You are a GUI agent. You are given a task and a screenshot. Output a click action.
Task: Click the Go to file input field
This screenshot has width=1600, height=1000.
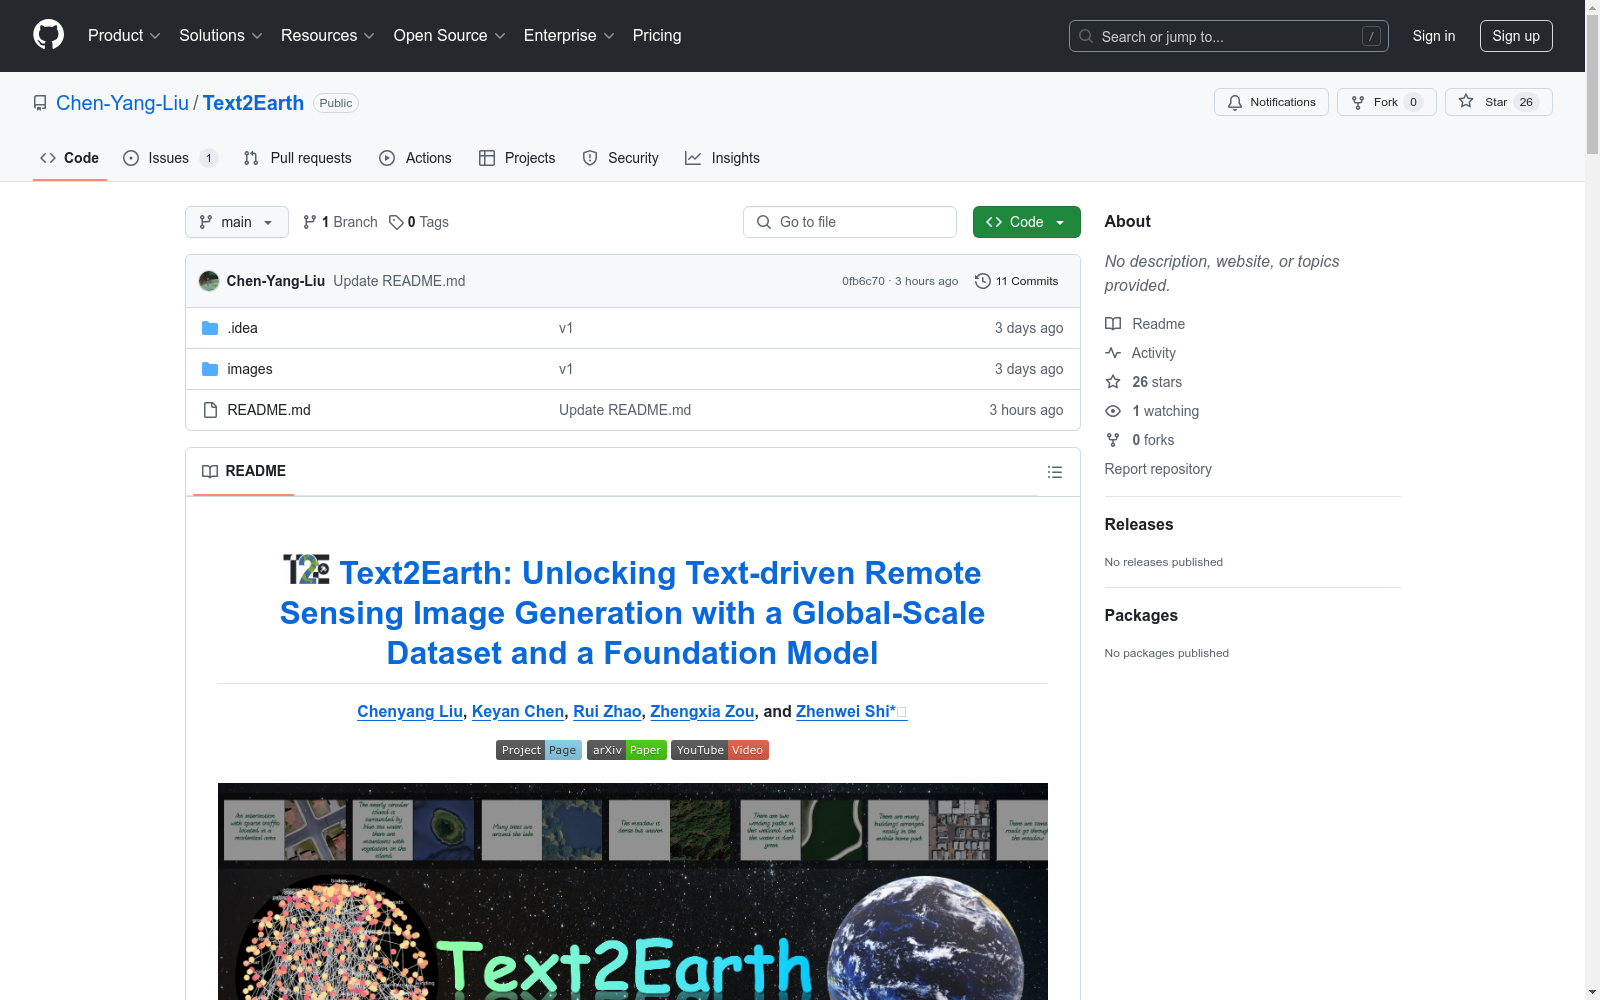[850, 222]
